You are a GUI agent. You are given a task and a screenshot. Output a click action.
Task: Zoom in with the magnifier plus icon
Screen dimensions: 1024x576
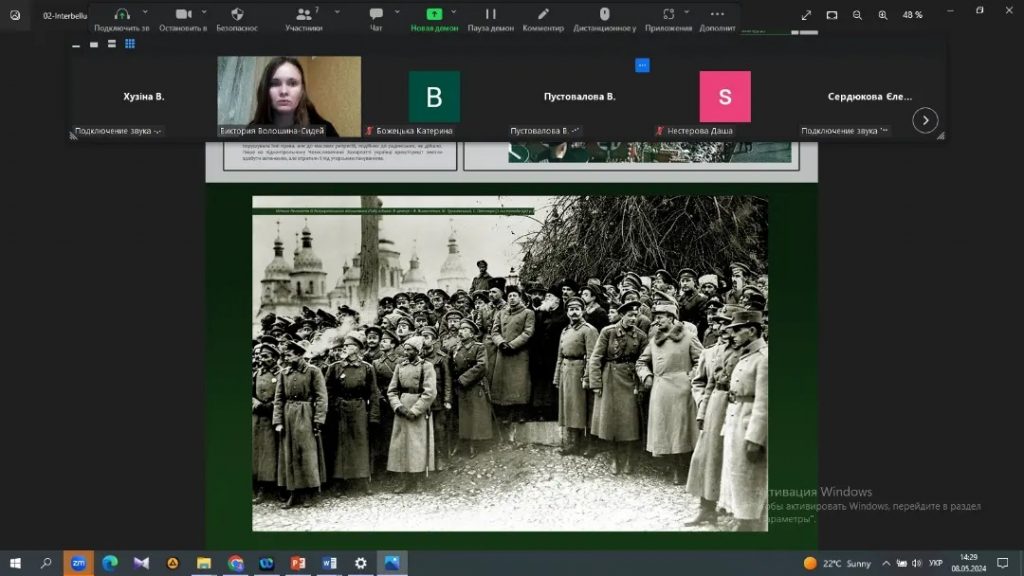(x=883, y=15)
